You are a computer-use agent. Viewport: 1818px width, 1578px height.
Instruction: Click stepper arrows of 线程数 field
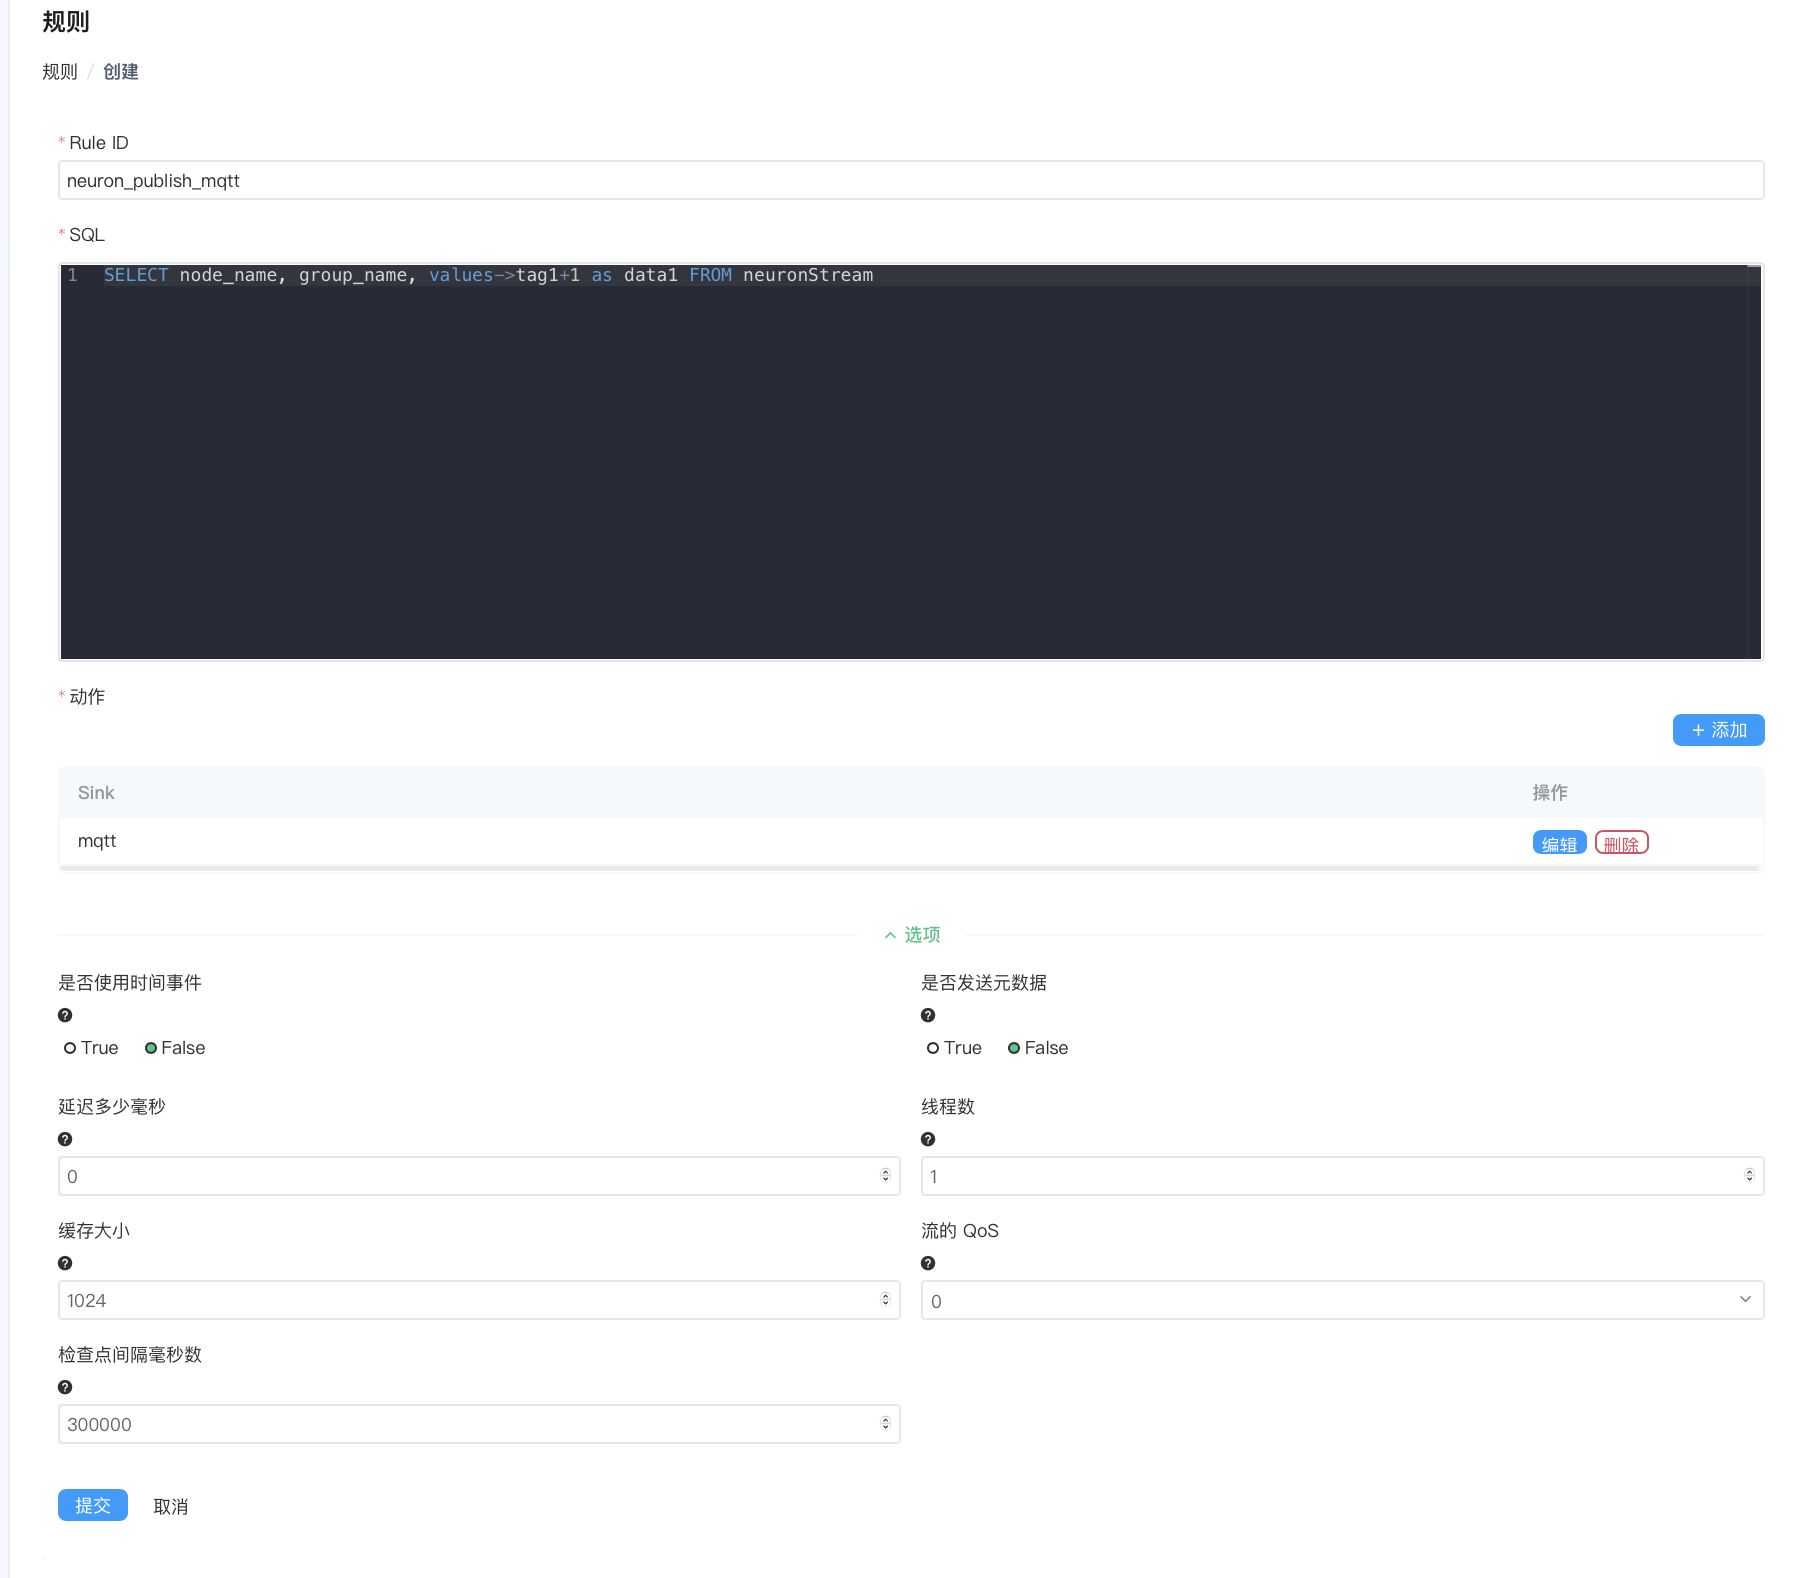[1749, 1176]
